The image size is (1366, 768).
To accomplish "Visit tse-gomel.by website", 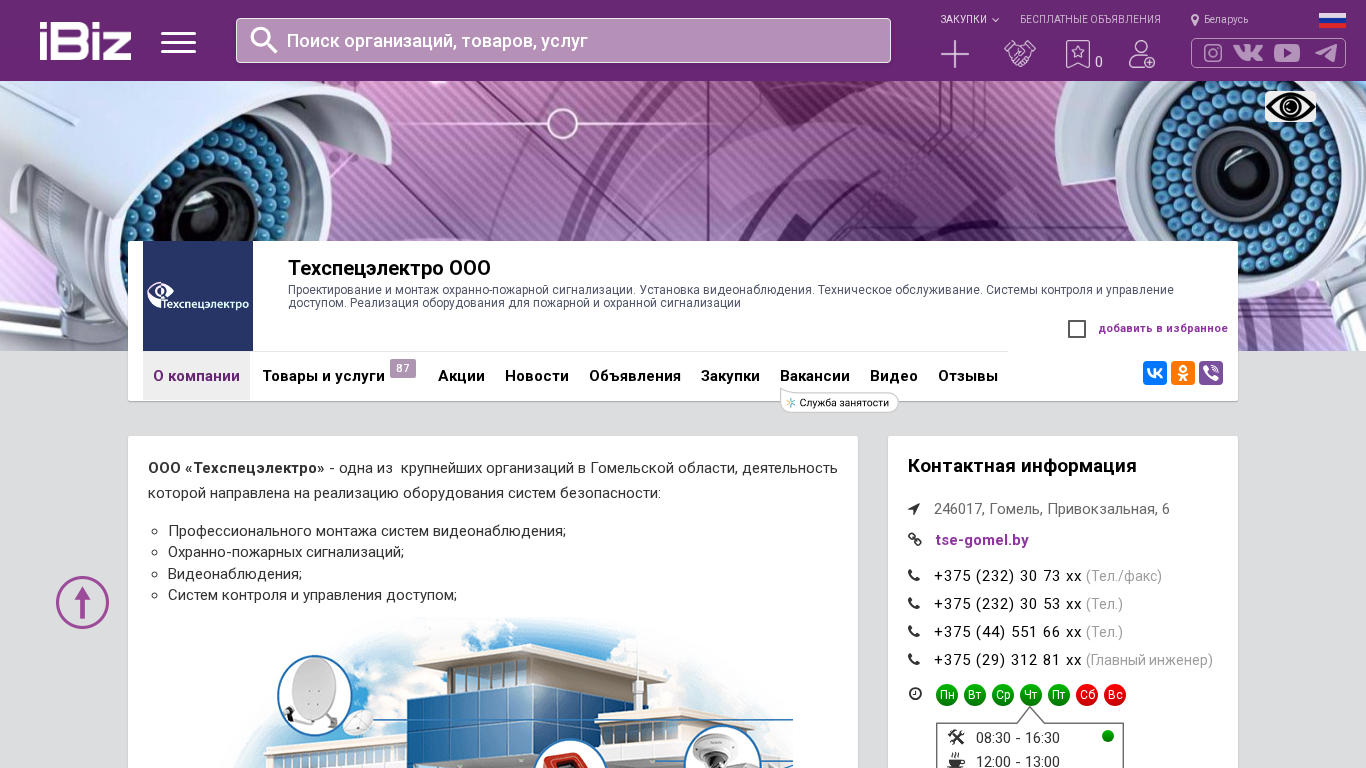I will click(x=982, y=540).
